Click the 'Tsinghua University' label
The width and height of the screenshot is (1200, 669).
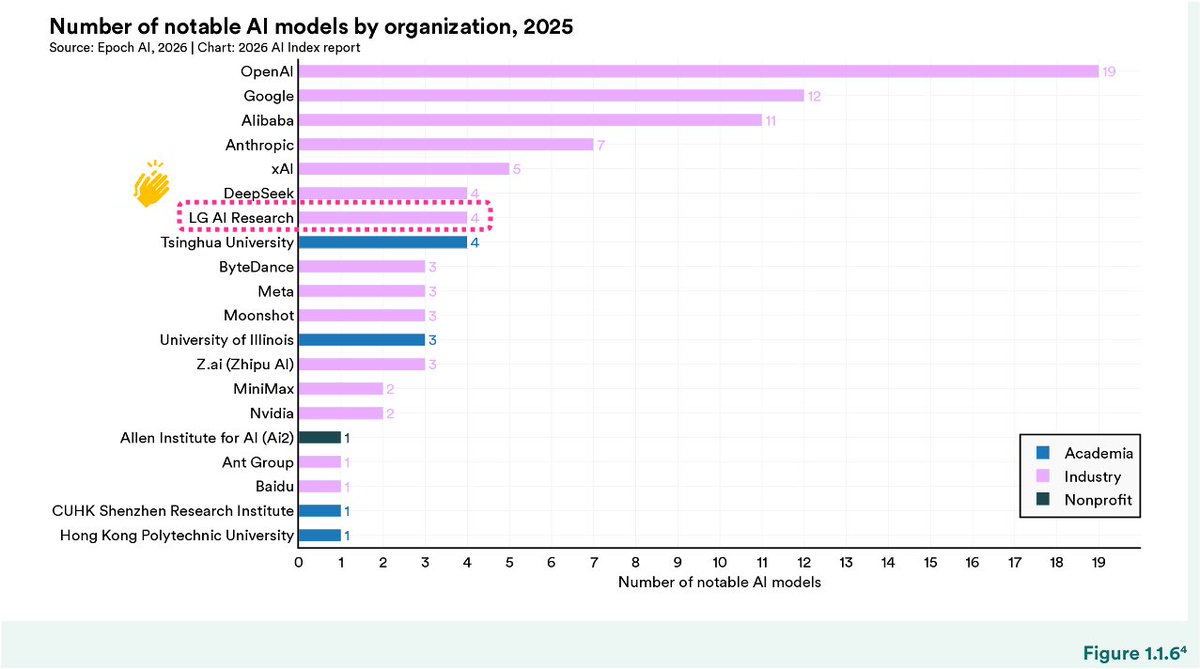click(227, 242)
